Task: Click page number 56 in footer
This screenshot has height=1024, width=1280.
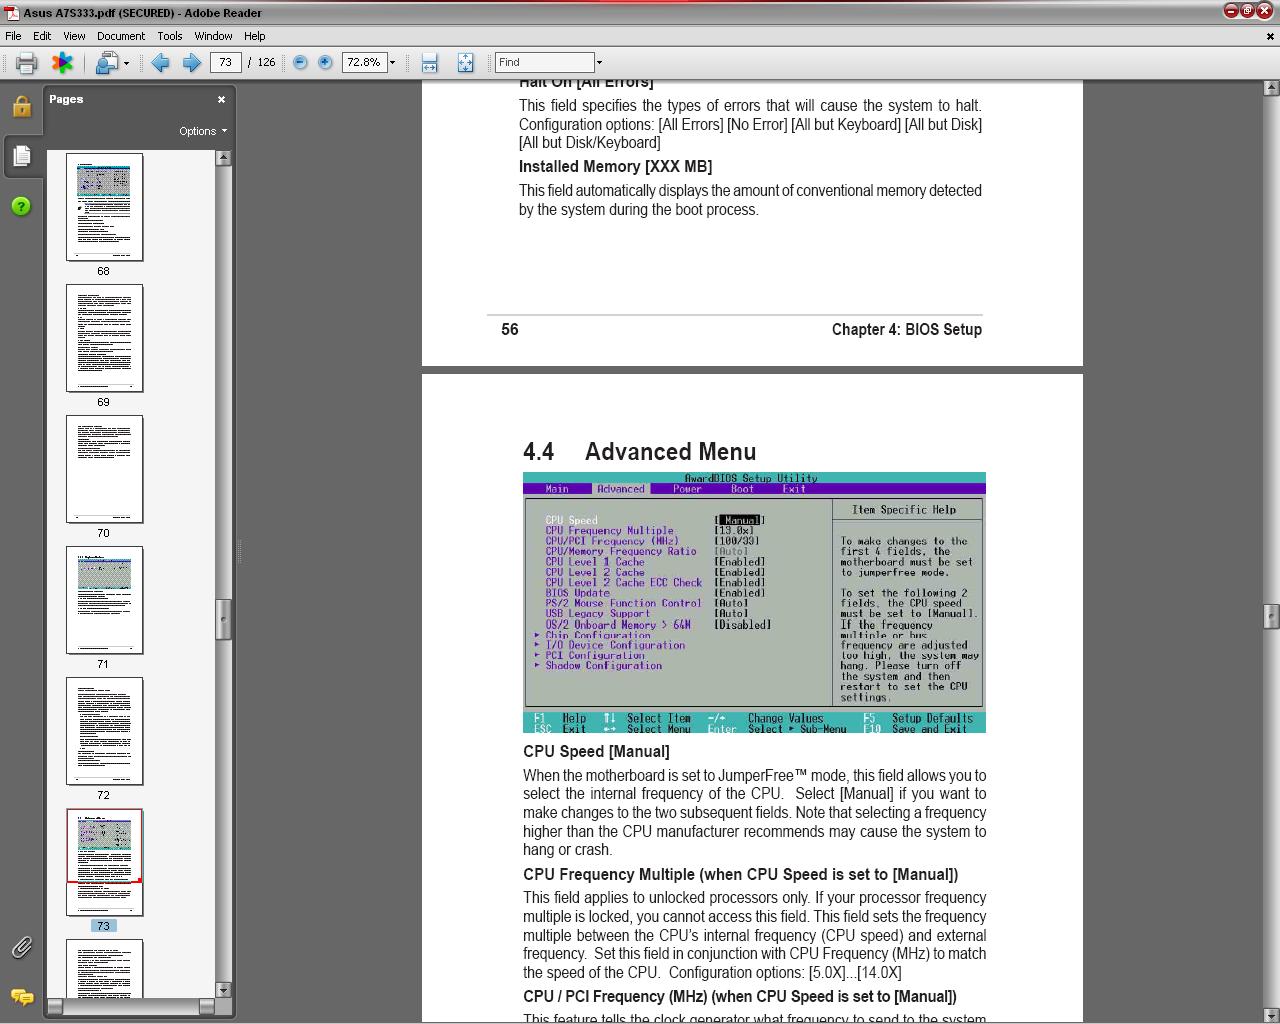Action: tap(509, 330)
